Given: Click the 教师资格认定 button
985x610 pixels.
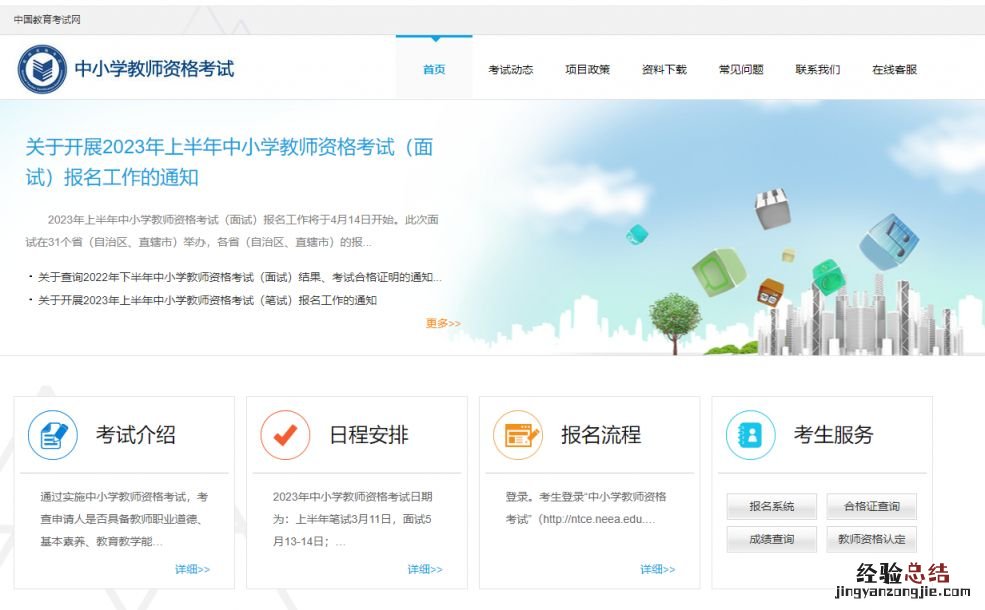Looking at the screenshot, I should coord(871,539).
